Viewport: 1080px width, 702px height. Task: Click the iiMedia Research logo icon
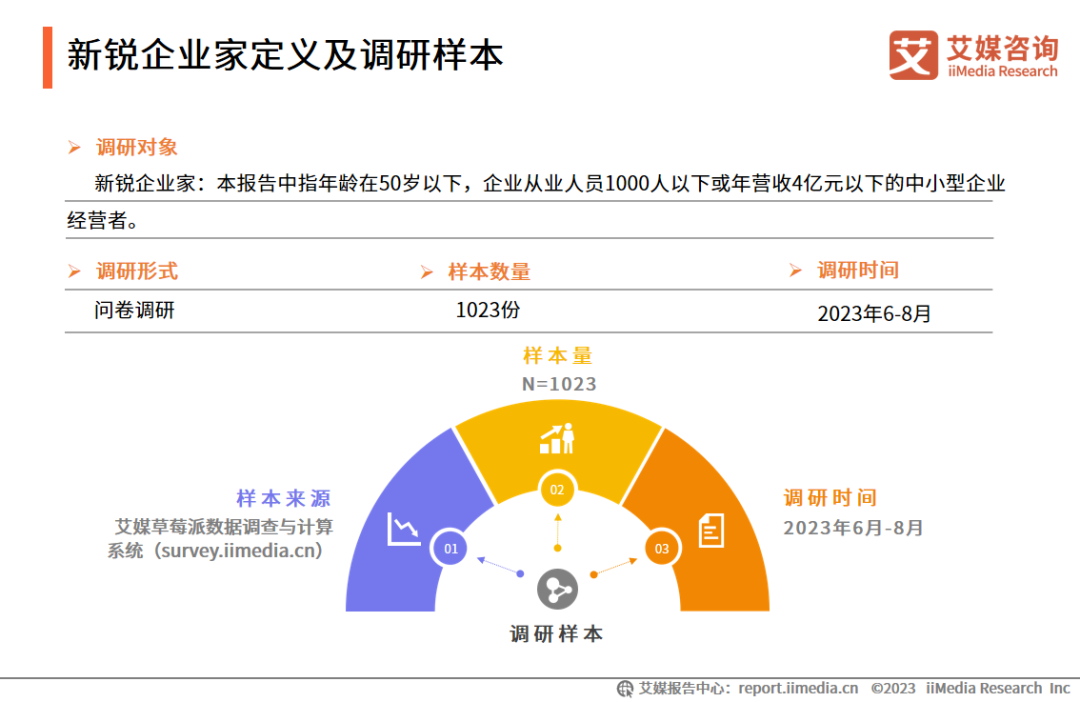[x=913, y=55]
